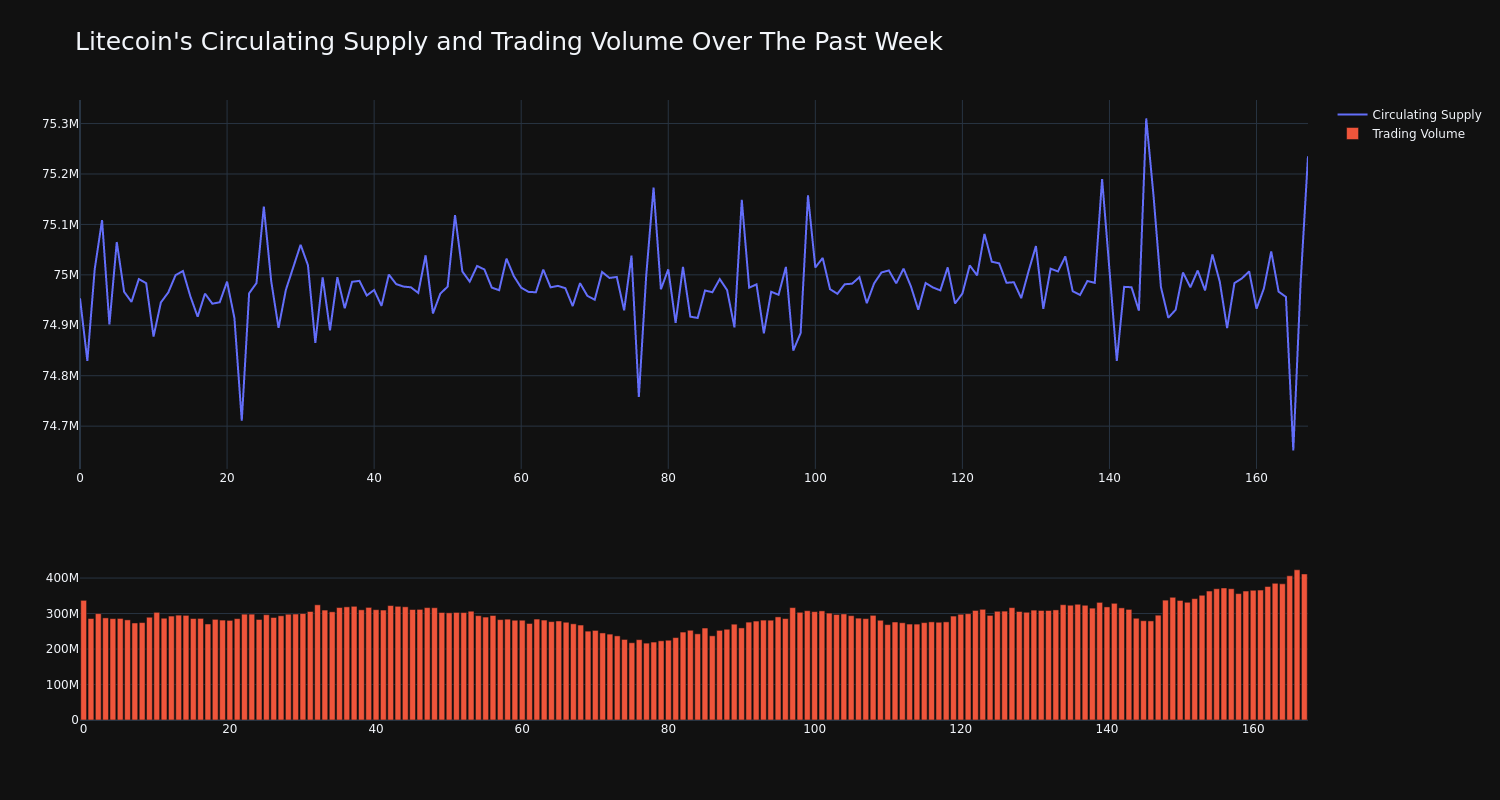This screenshot has height=800, width=1500.
Task: Click x-axis label 60 on volume chart
Action: (522, 729)
